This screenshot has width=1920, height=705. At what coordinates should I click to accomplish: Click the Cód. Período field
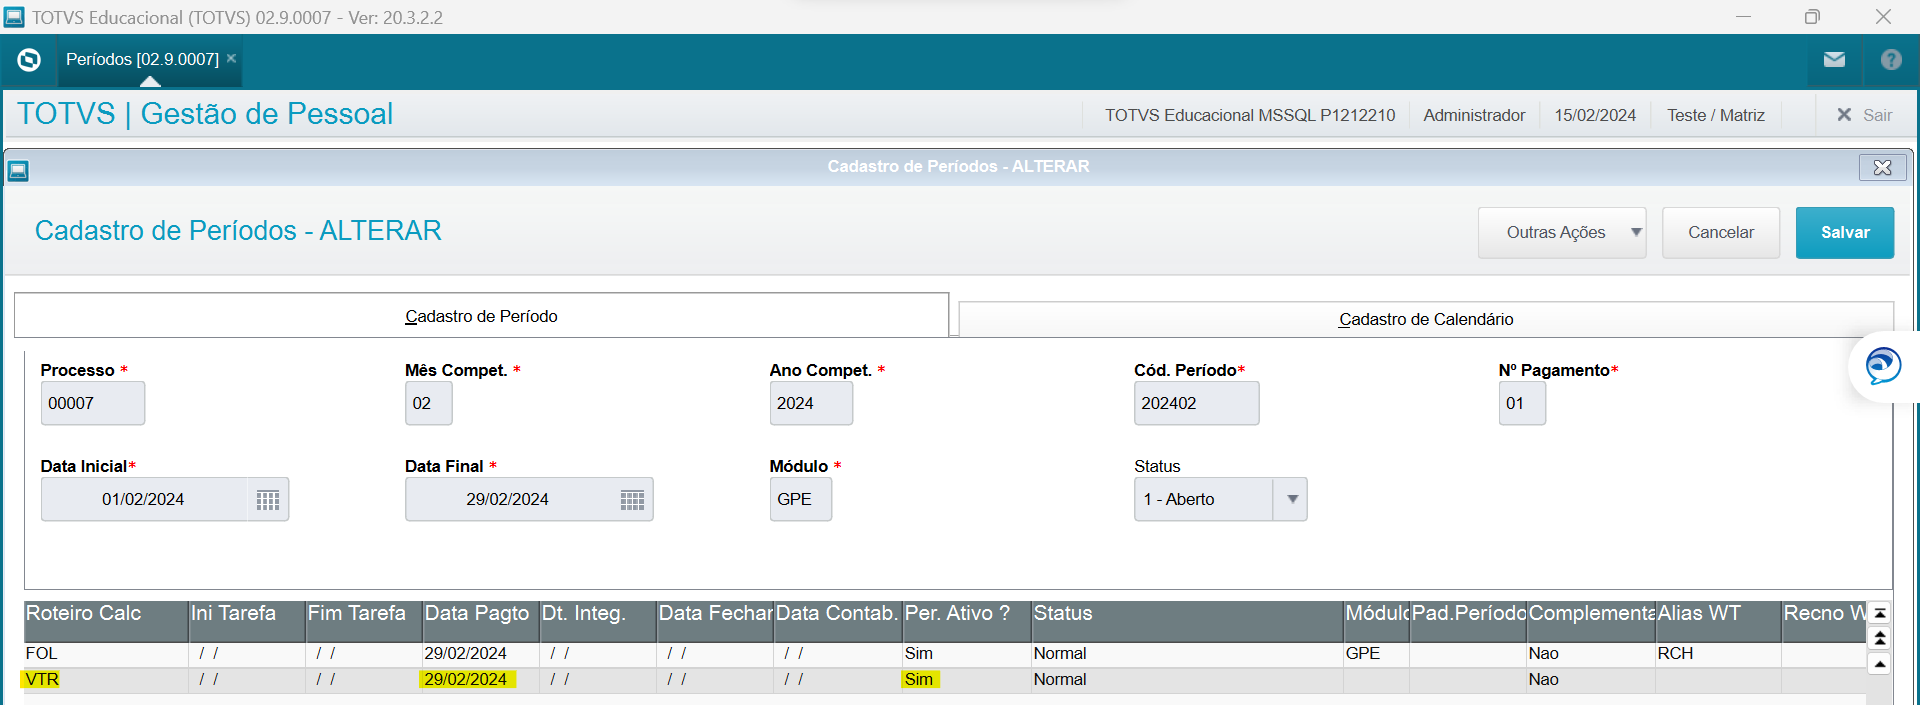pyautogui.click(x=1195, y=404)
